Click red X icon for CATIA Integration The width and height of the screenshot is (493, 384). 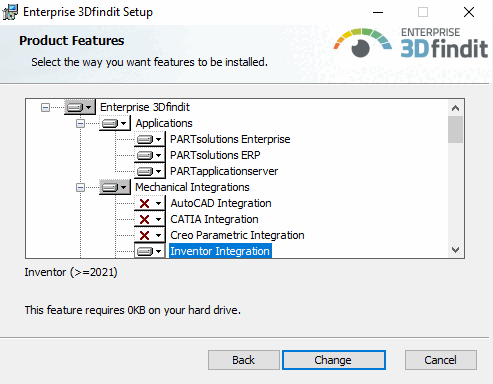tap(144, 219)
